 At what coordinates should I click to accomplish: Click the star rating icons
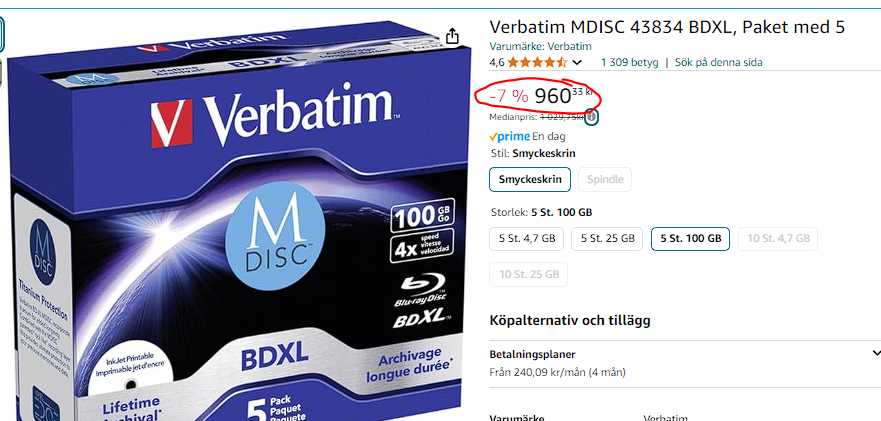point(537,62)
